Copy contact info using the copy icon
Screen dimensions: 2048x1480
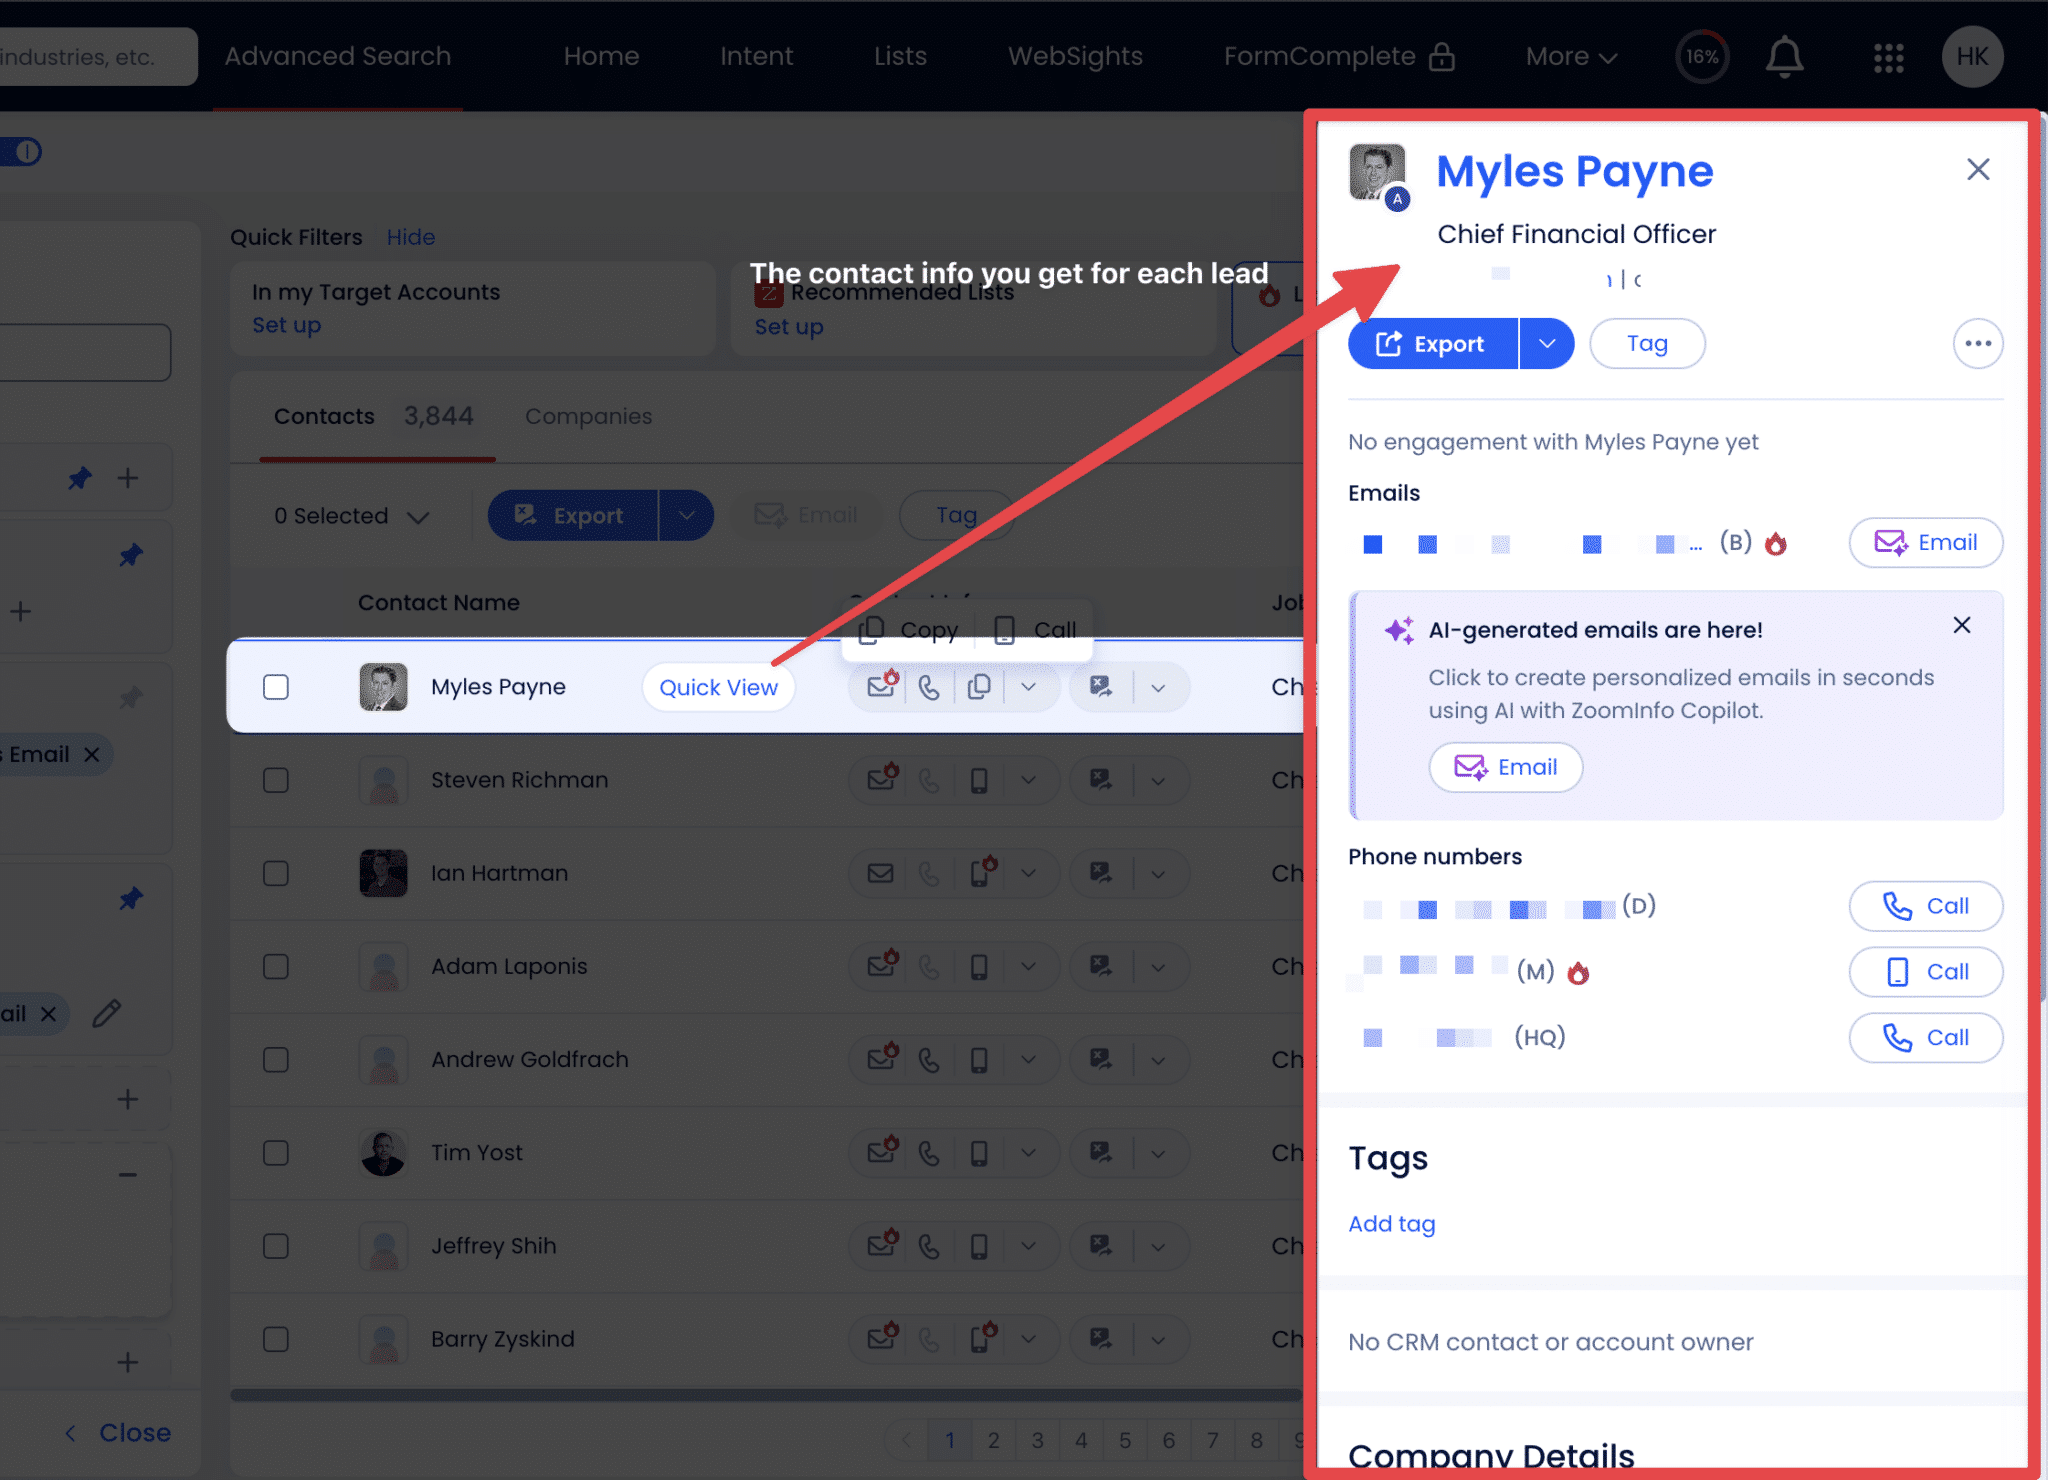tap(979, 687)
